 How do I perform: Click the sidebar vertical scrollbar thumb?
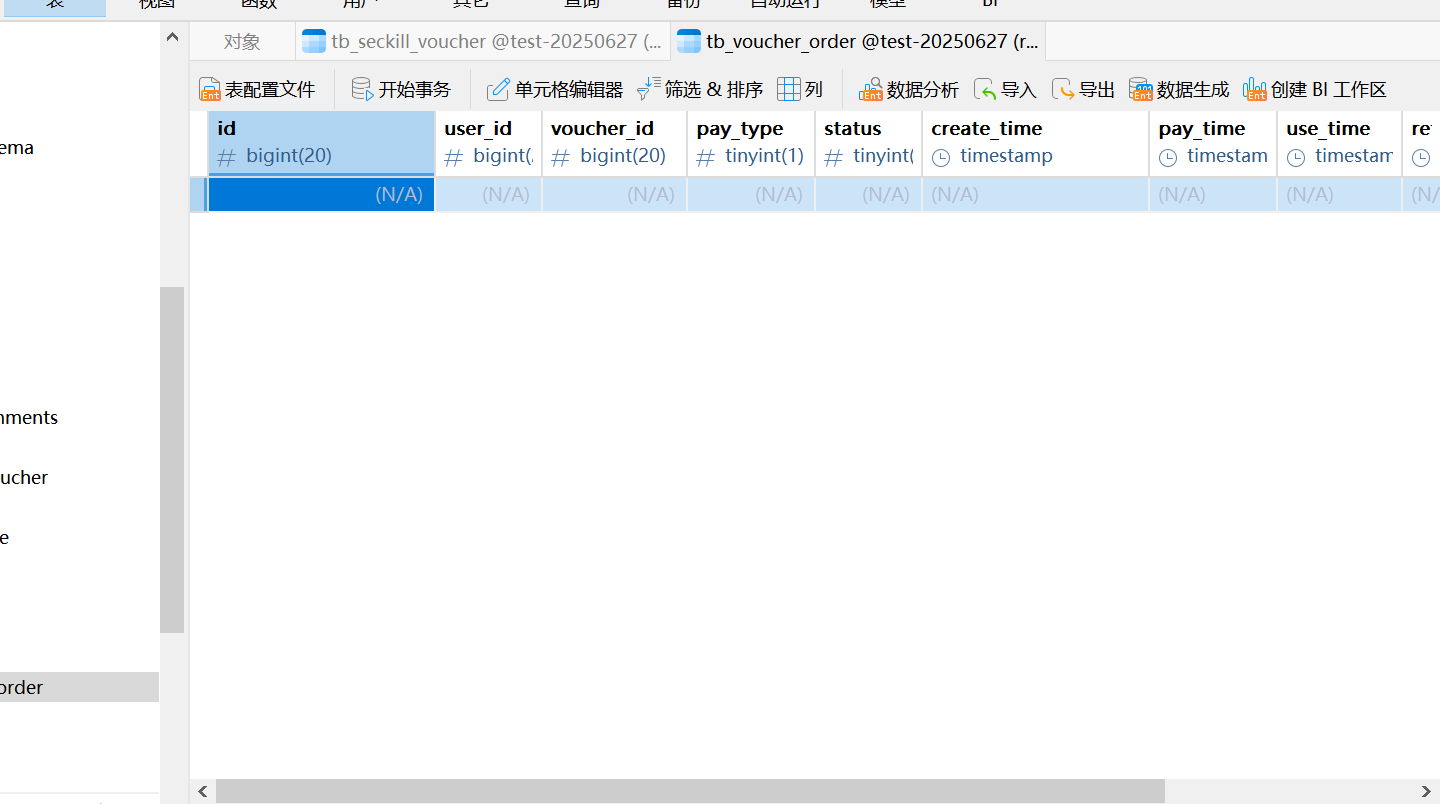pyautogui.click(x=172, y=460)
